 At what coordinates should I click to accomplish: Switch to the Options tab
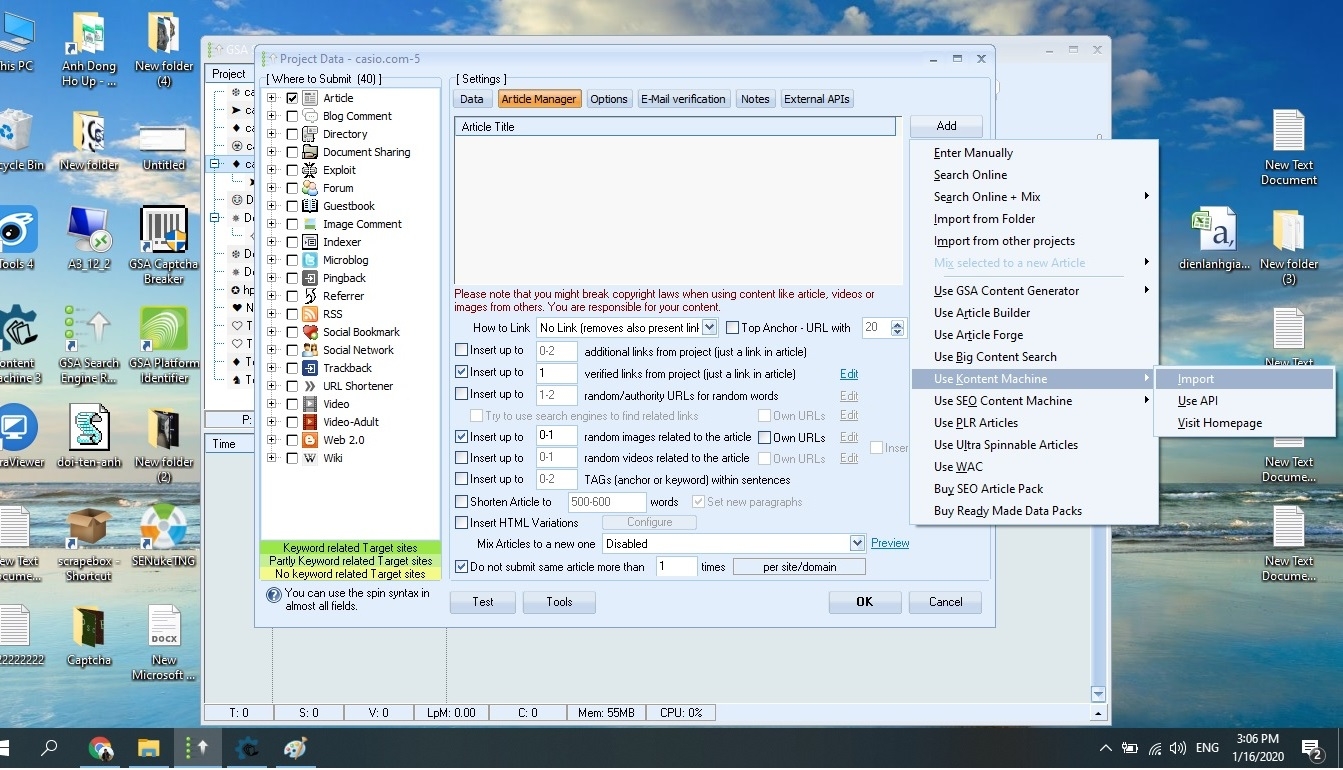pos(609,99)
